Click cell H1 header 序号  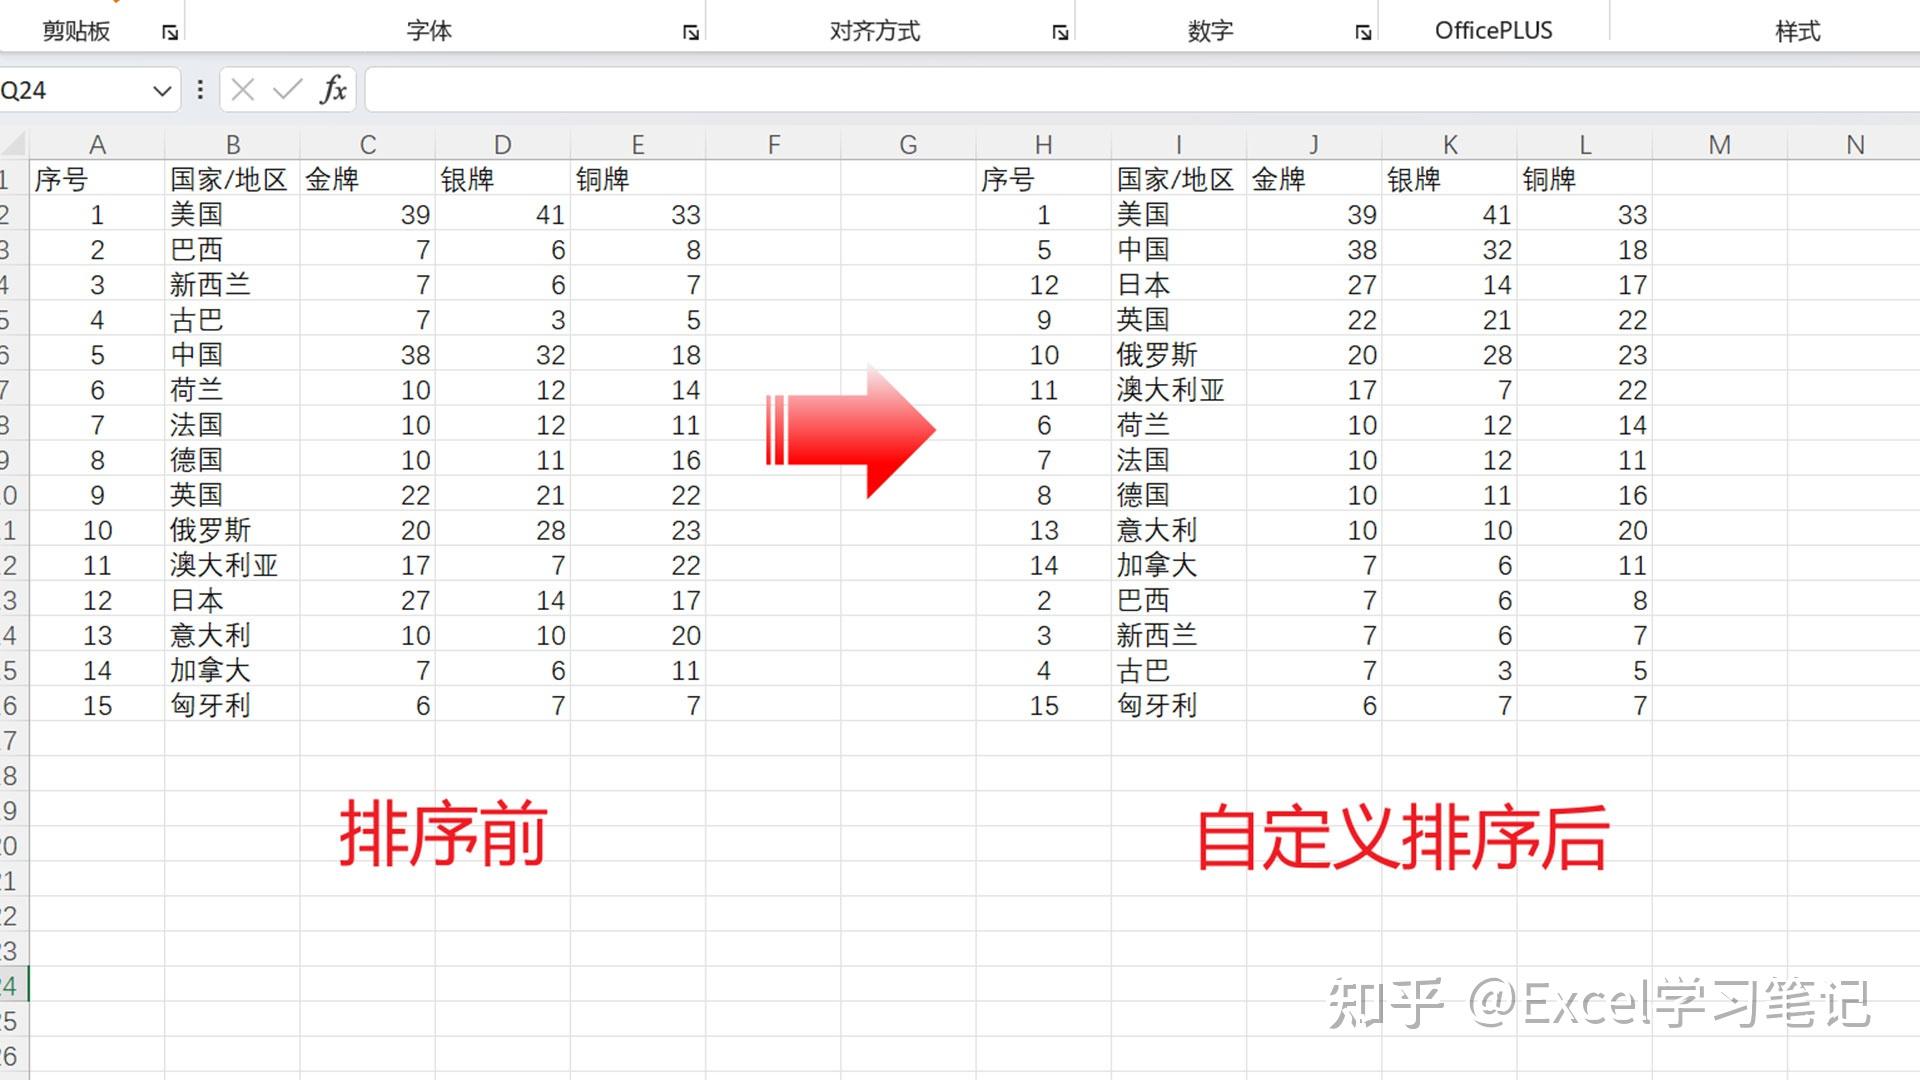[1043, 179]
